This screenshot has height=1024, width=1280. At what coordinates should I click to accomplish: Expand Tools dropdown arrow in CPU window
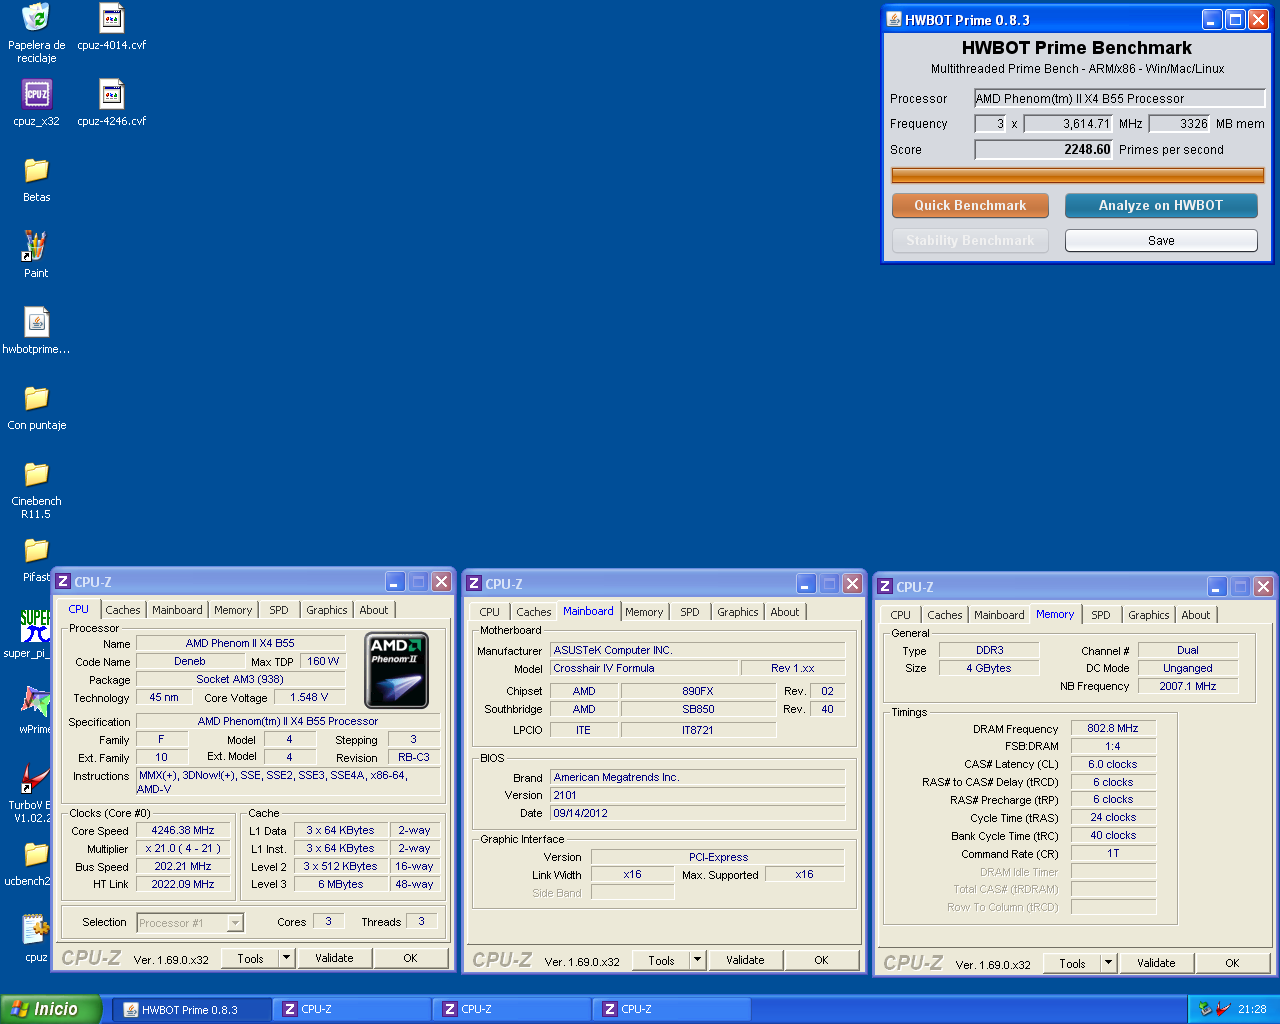286,958
